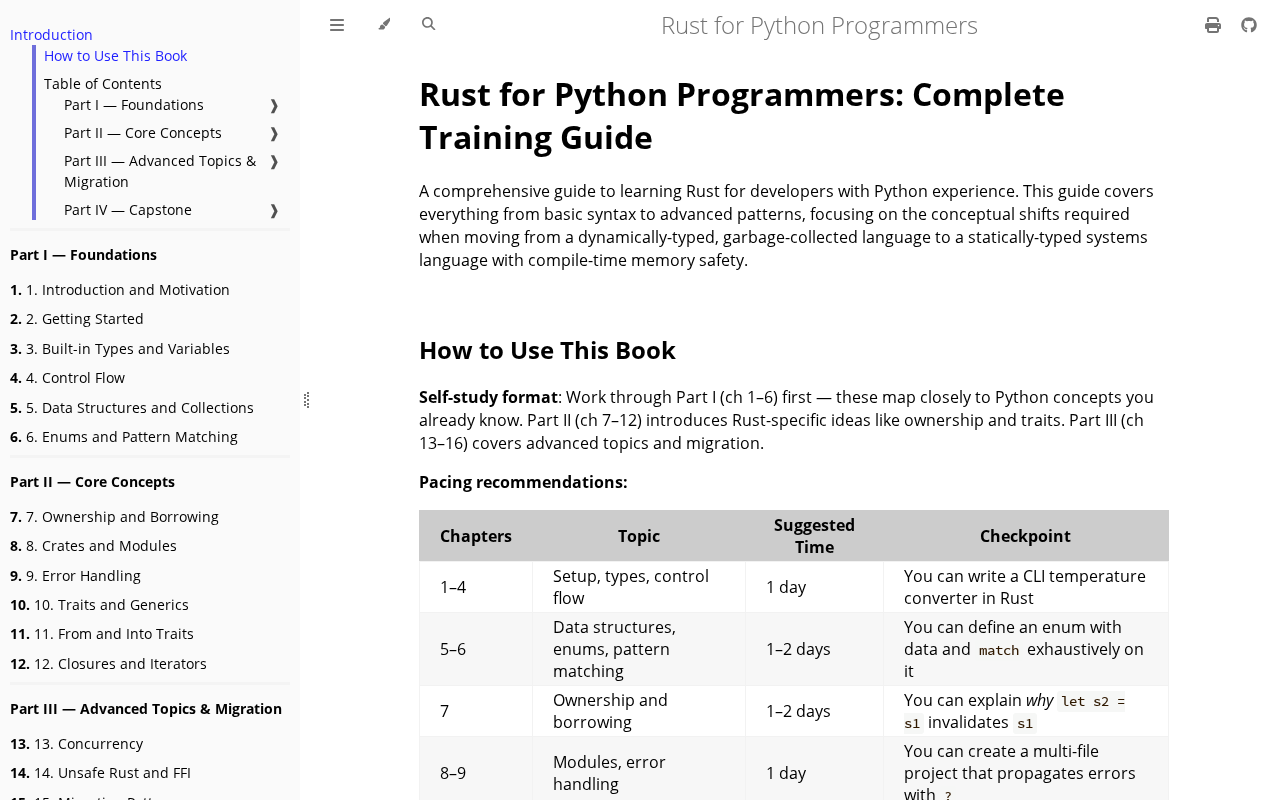
Task: Click the How to Use This Book heading
Action: point(547,350)
